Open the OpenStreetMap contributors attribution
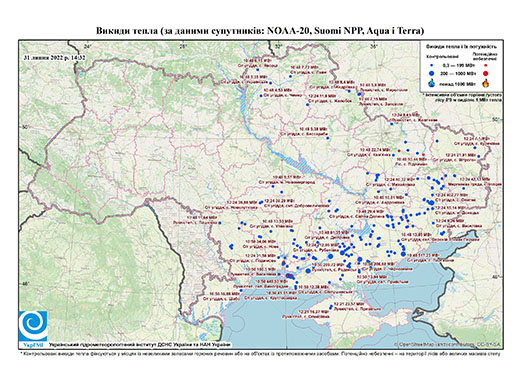Viewport: 520px width, 368px height. pyautogui.click(x=447, y=345)
